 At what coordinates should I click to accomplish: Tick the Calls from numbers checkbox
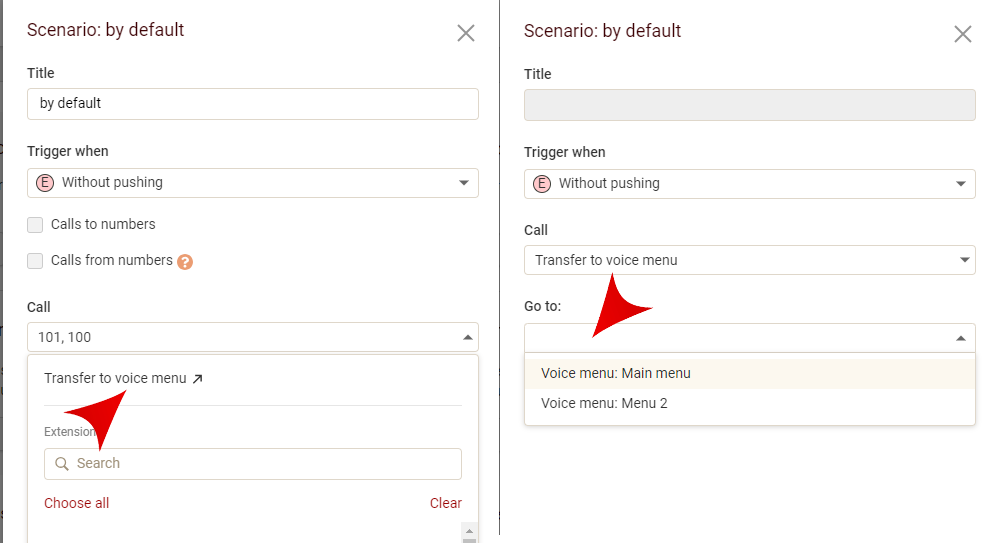[x=36, y=261]
